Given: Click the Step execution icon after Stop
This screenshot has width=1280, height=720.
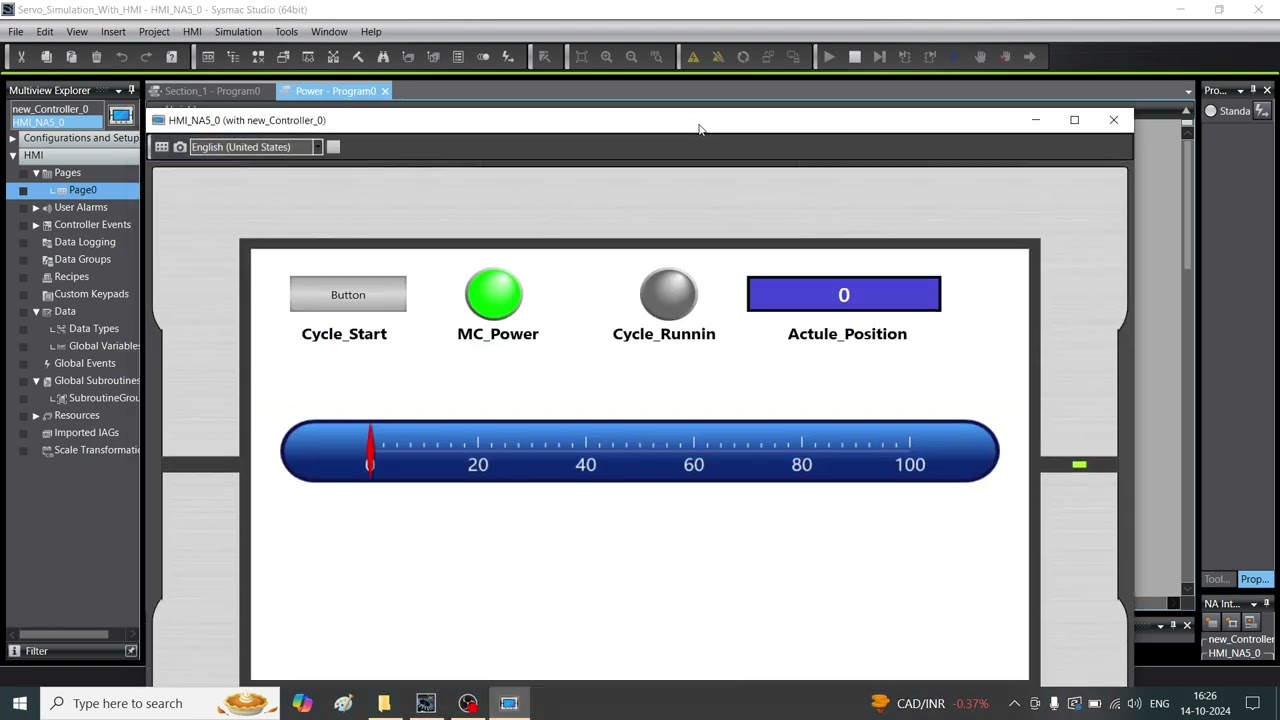Looking at the screenshot, I should coord(880,57).
